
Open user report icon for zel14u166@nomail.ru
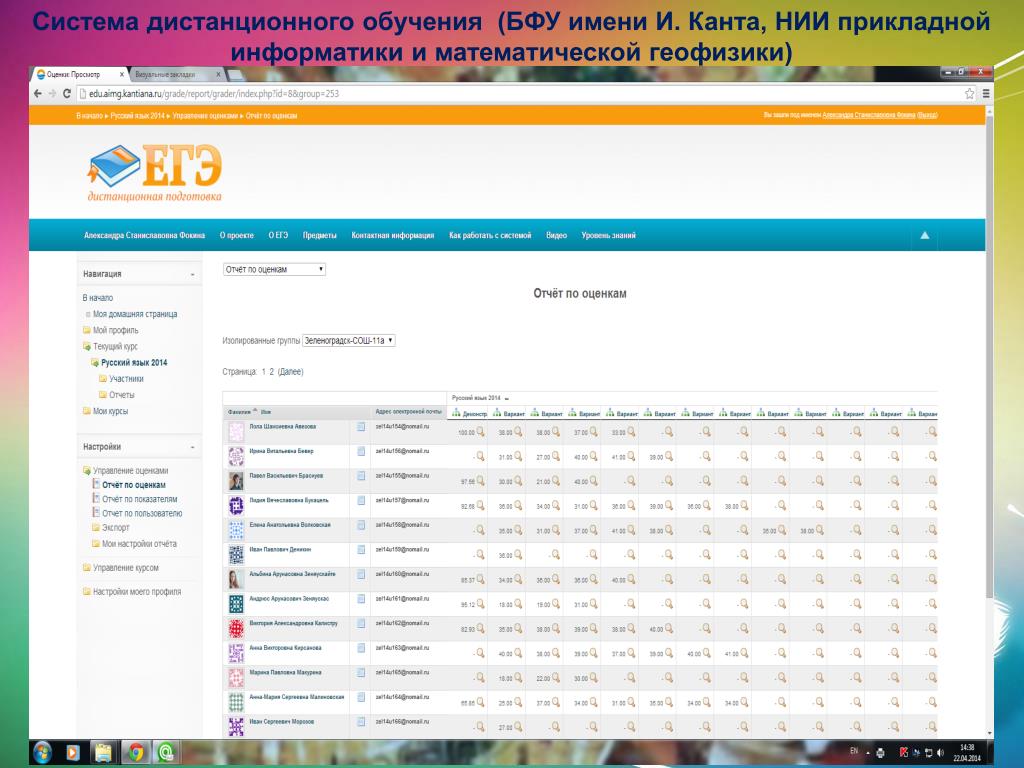[361, 722]
